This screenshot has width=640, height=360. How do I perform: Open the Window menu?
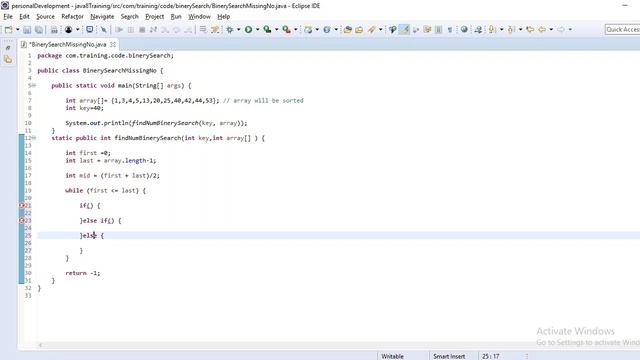[199, 16]
